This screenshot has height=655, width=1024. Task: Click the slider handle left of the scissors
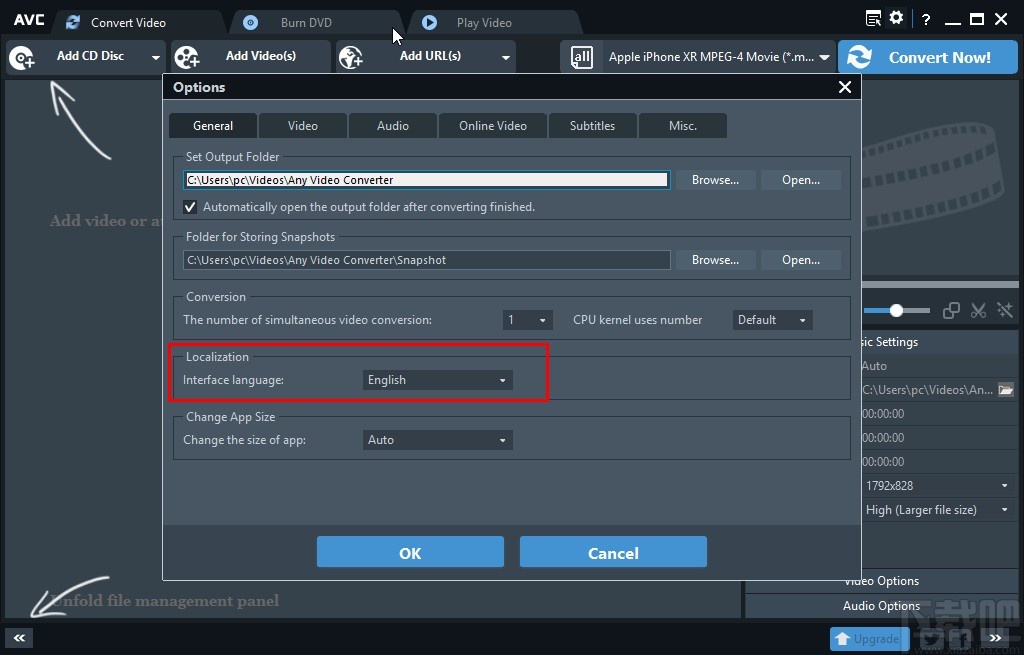[x=896, y=311]
